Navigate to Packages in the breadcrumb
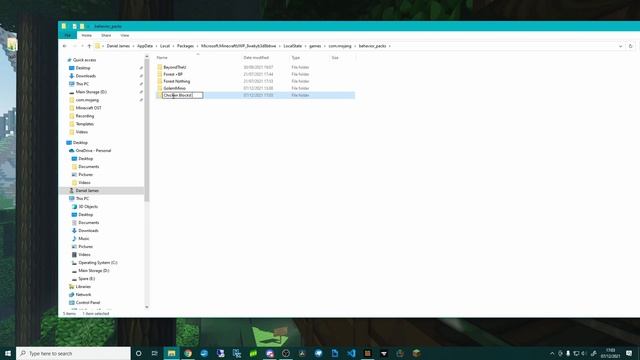 (185, 46)
